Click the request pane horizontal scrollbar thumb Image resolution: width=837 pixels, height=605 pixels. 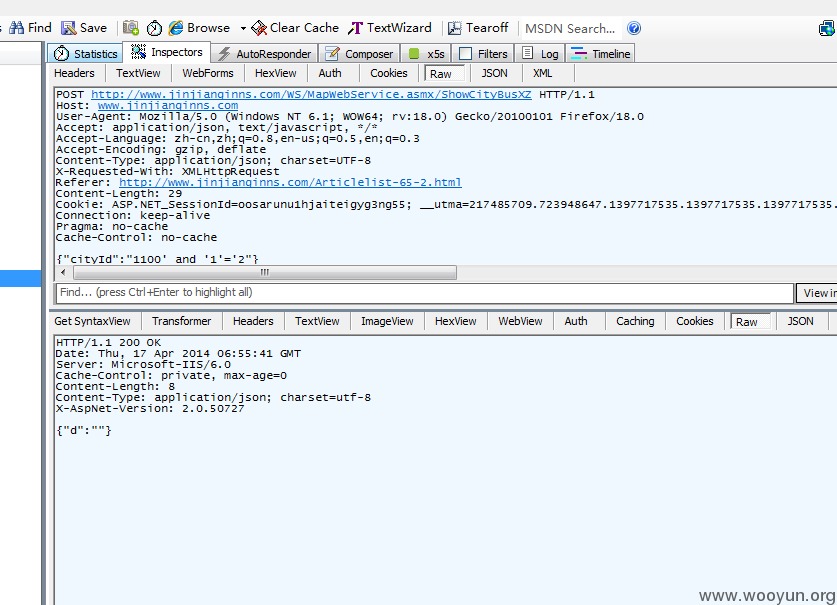click(264, 272)
